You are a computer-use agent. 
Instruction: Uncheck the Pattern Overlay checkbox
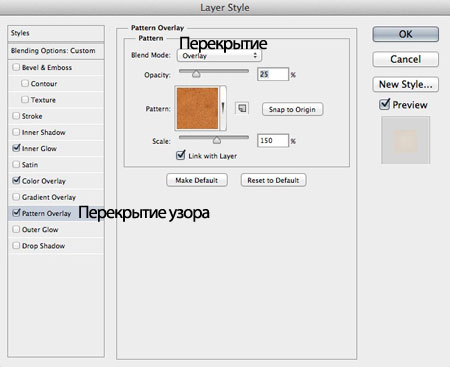point(16,213)
